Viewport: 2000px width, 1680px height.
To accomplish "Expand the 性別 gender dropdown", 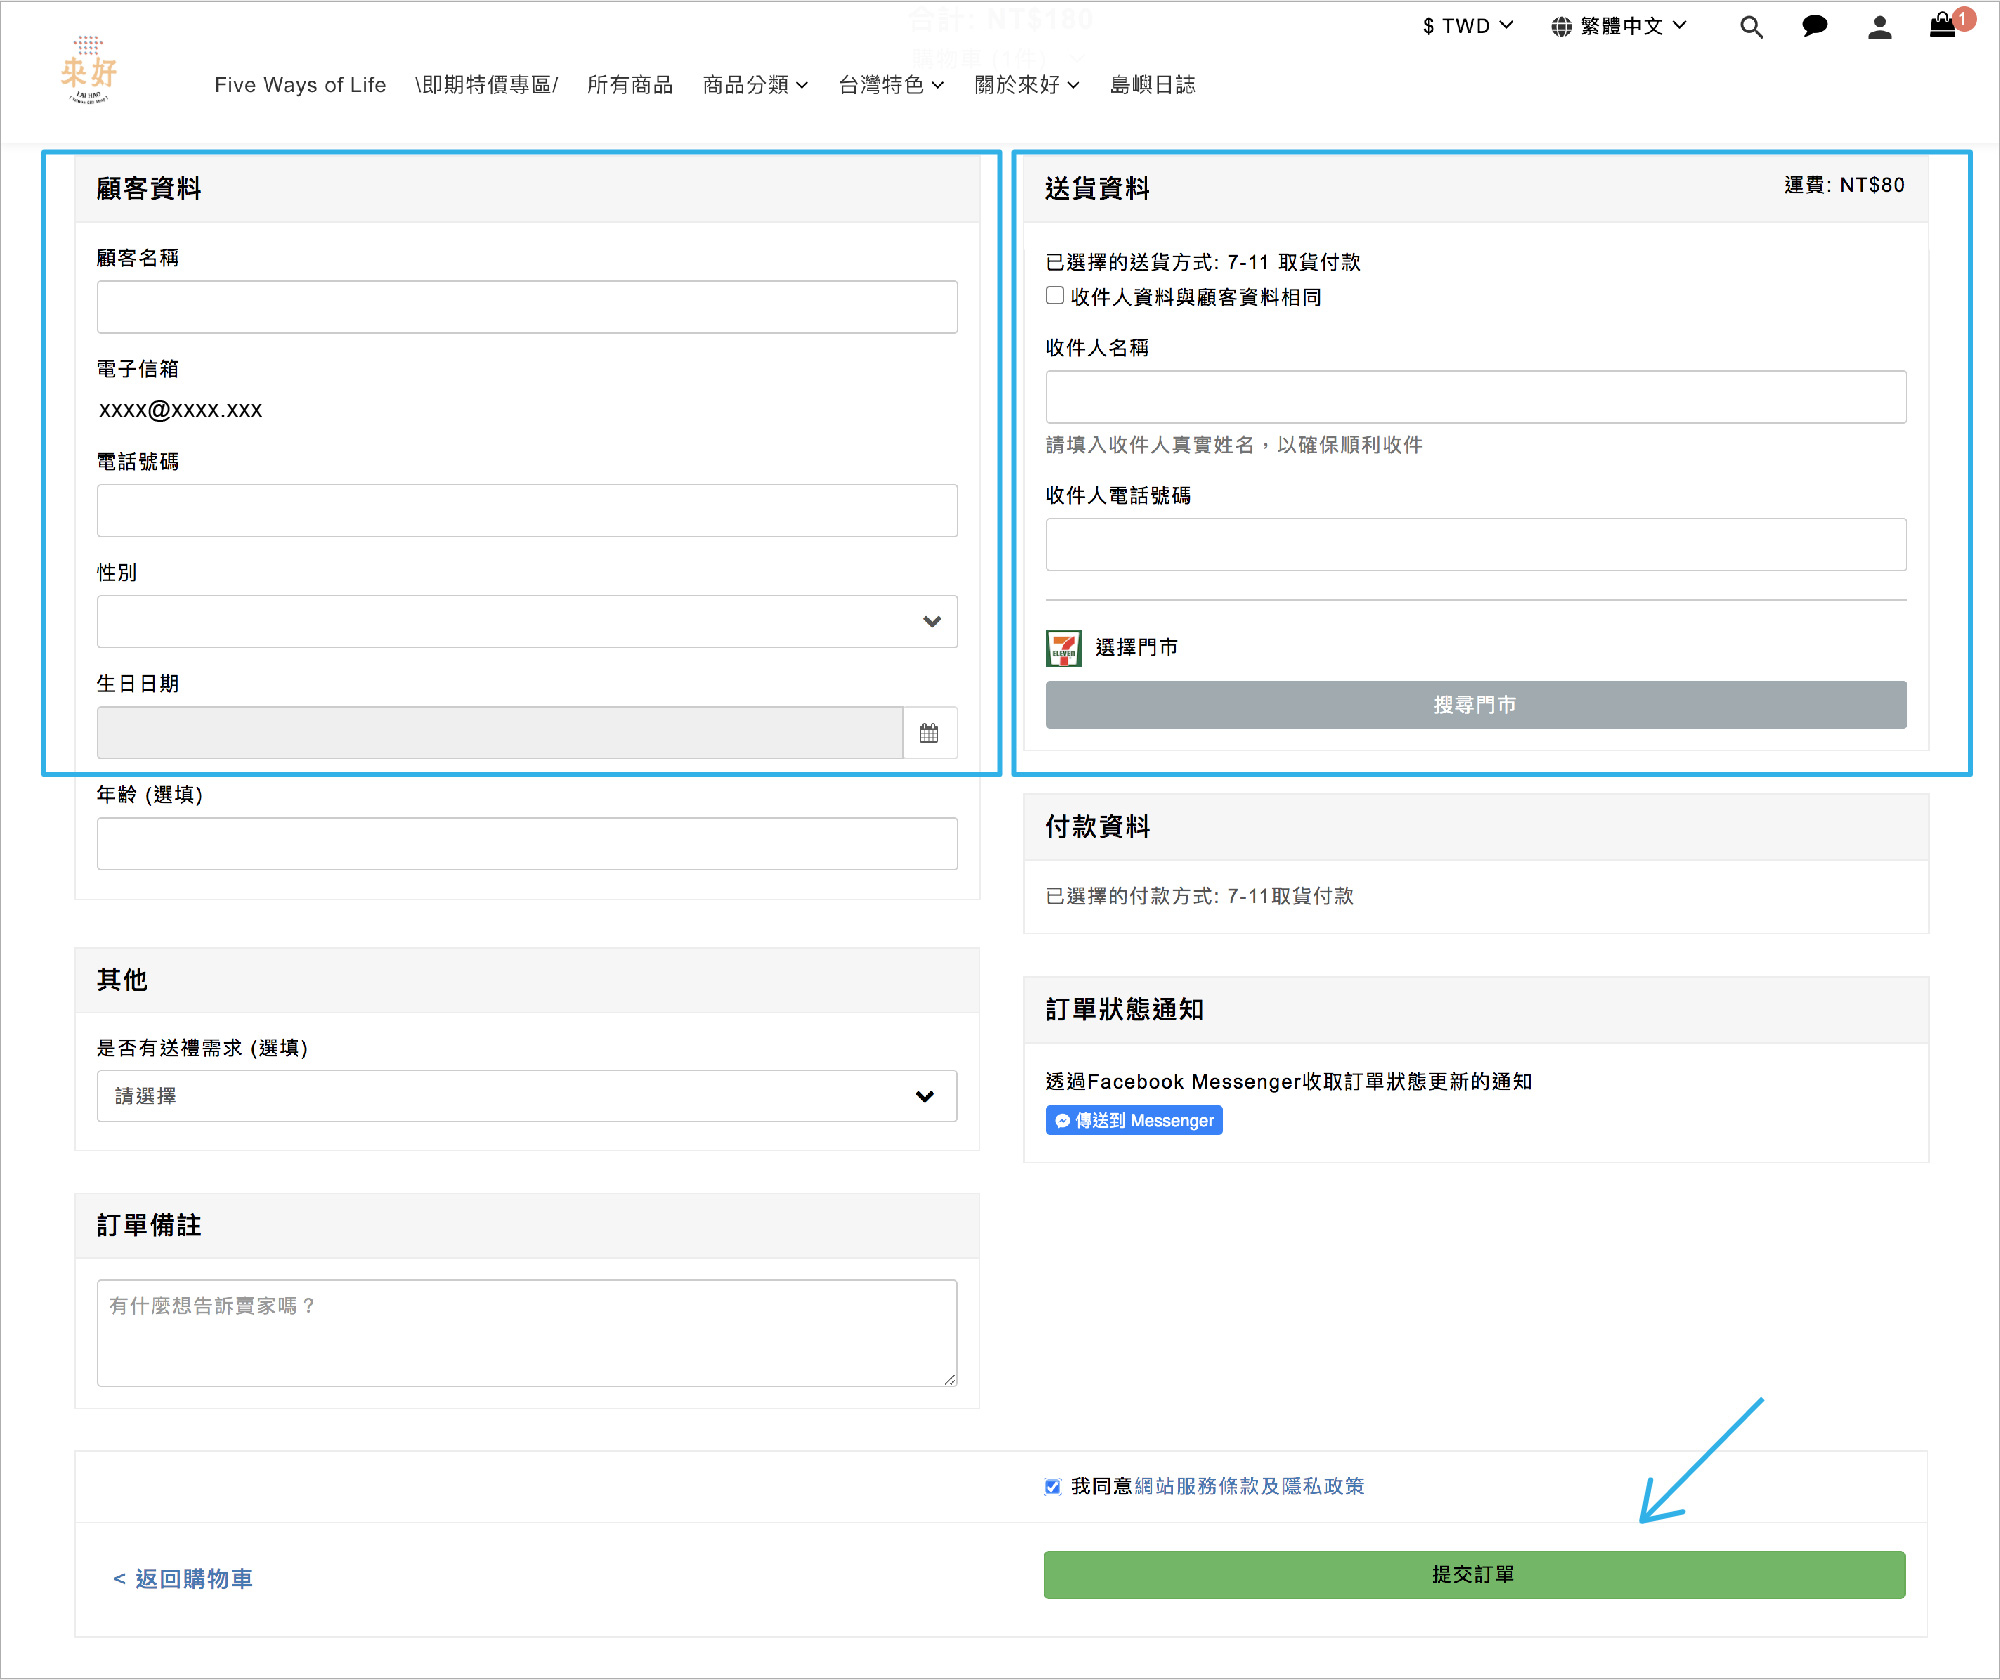I will (527, 622).
